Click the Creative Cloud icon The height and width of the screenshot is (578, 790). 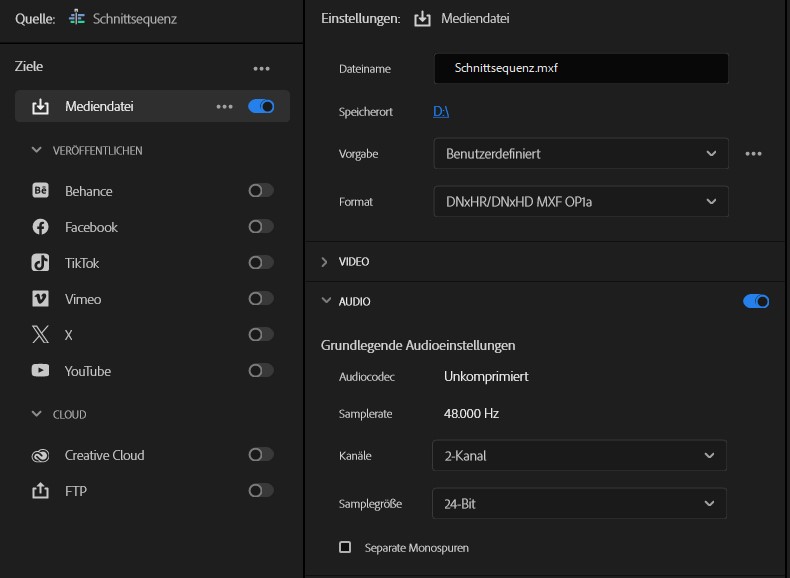(41, 455)
